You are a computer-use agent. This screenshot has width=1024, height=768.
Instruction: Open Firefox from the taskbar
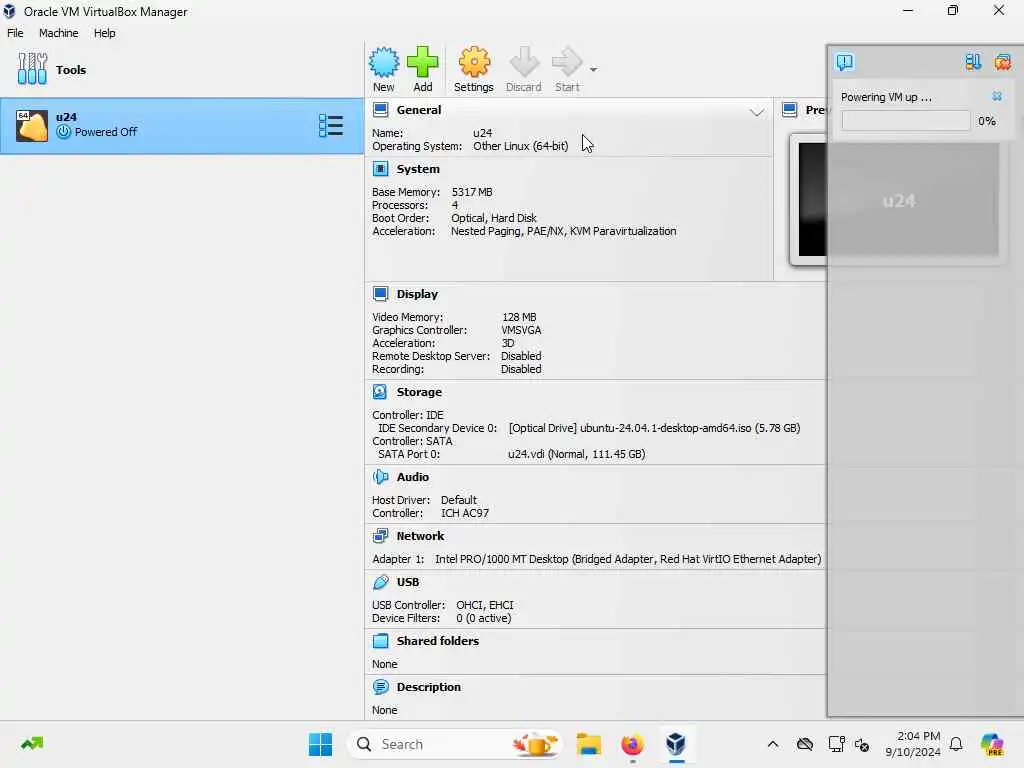[632, 744]
